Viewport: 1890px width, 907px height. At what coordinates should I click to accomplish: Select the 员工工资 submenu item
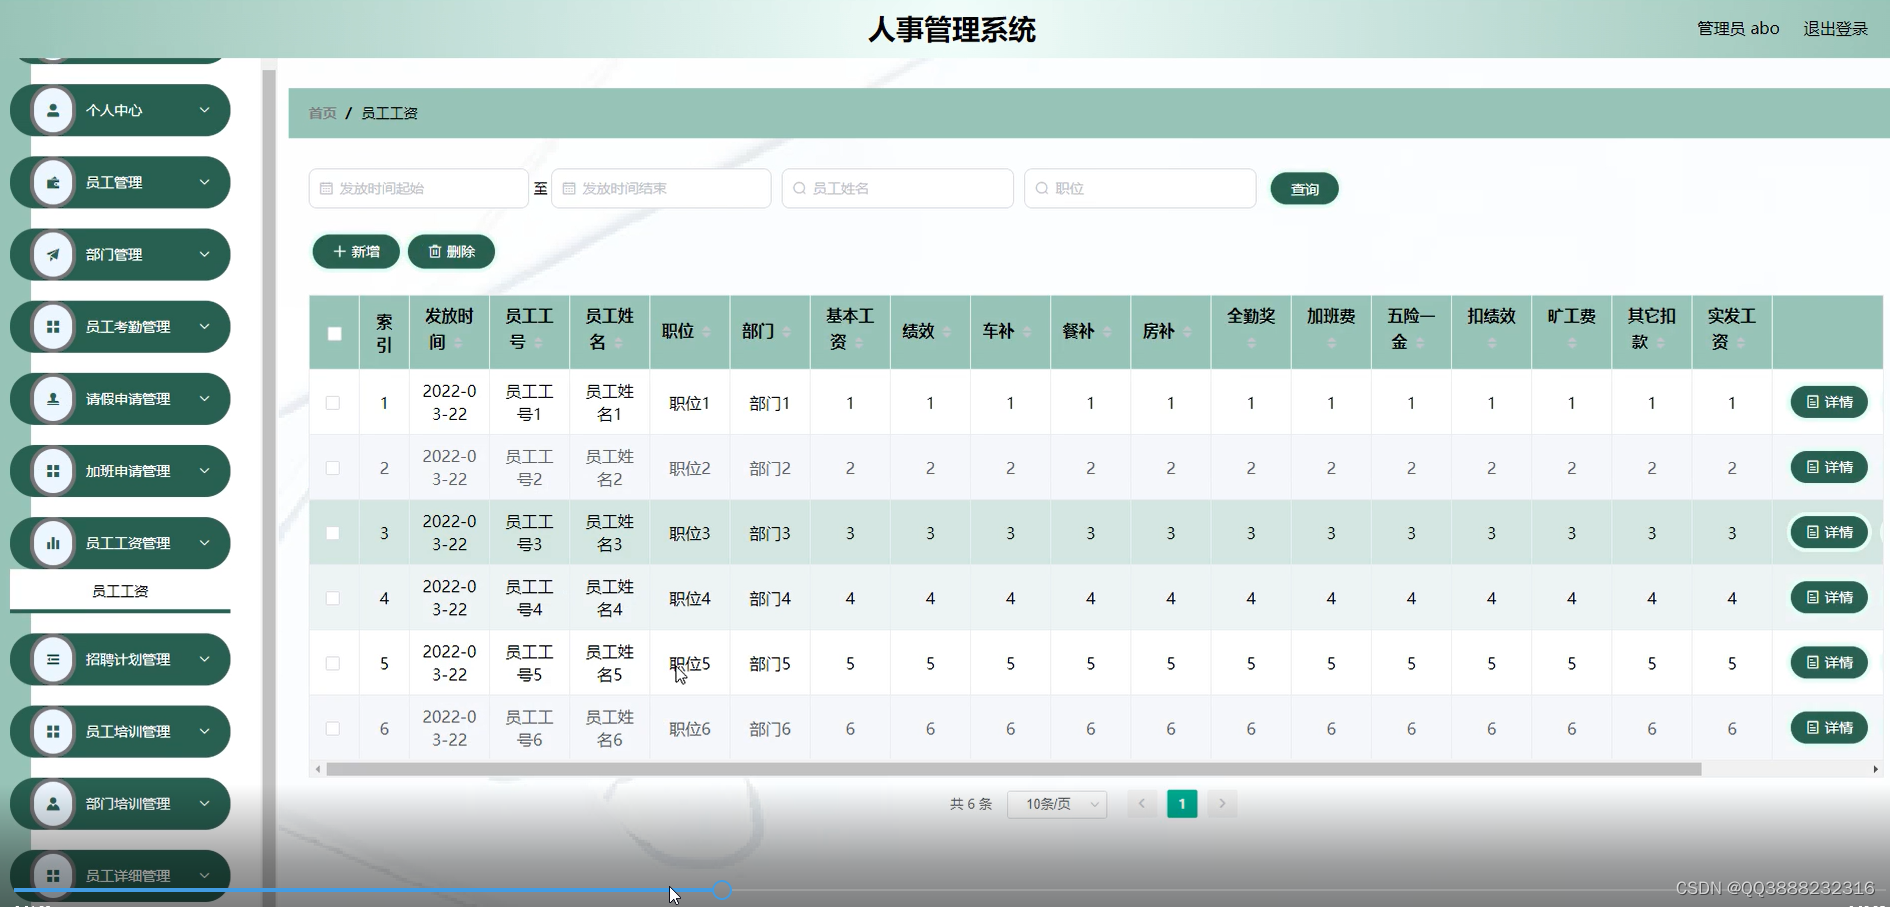(120, 591)
